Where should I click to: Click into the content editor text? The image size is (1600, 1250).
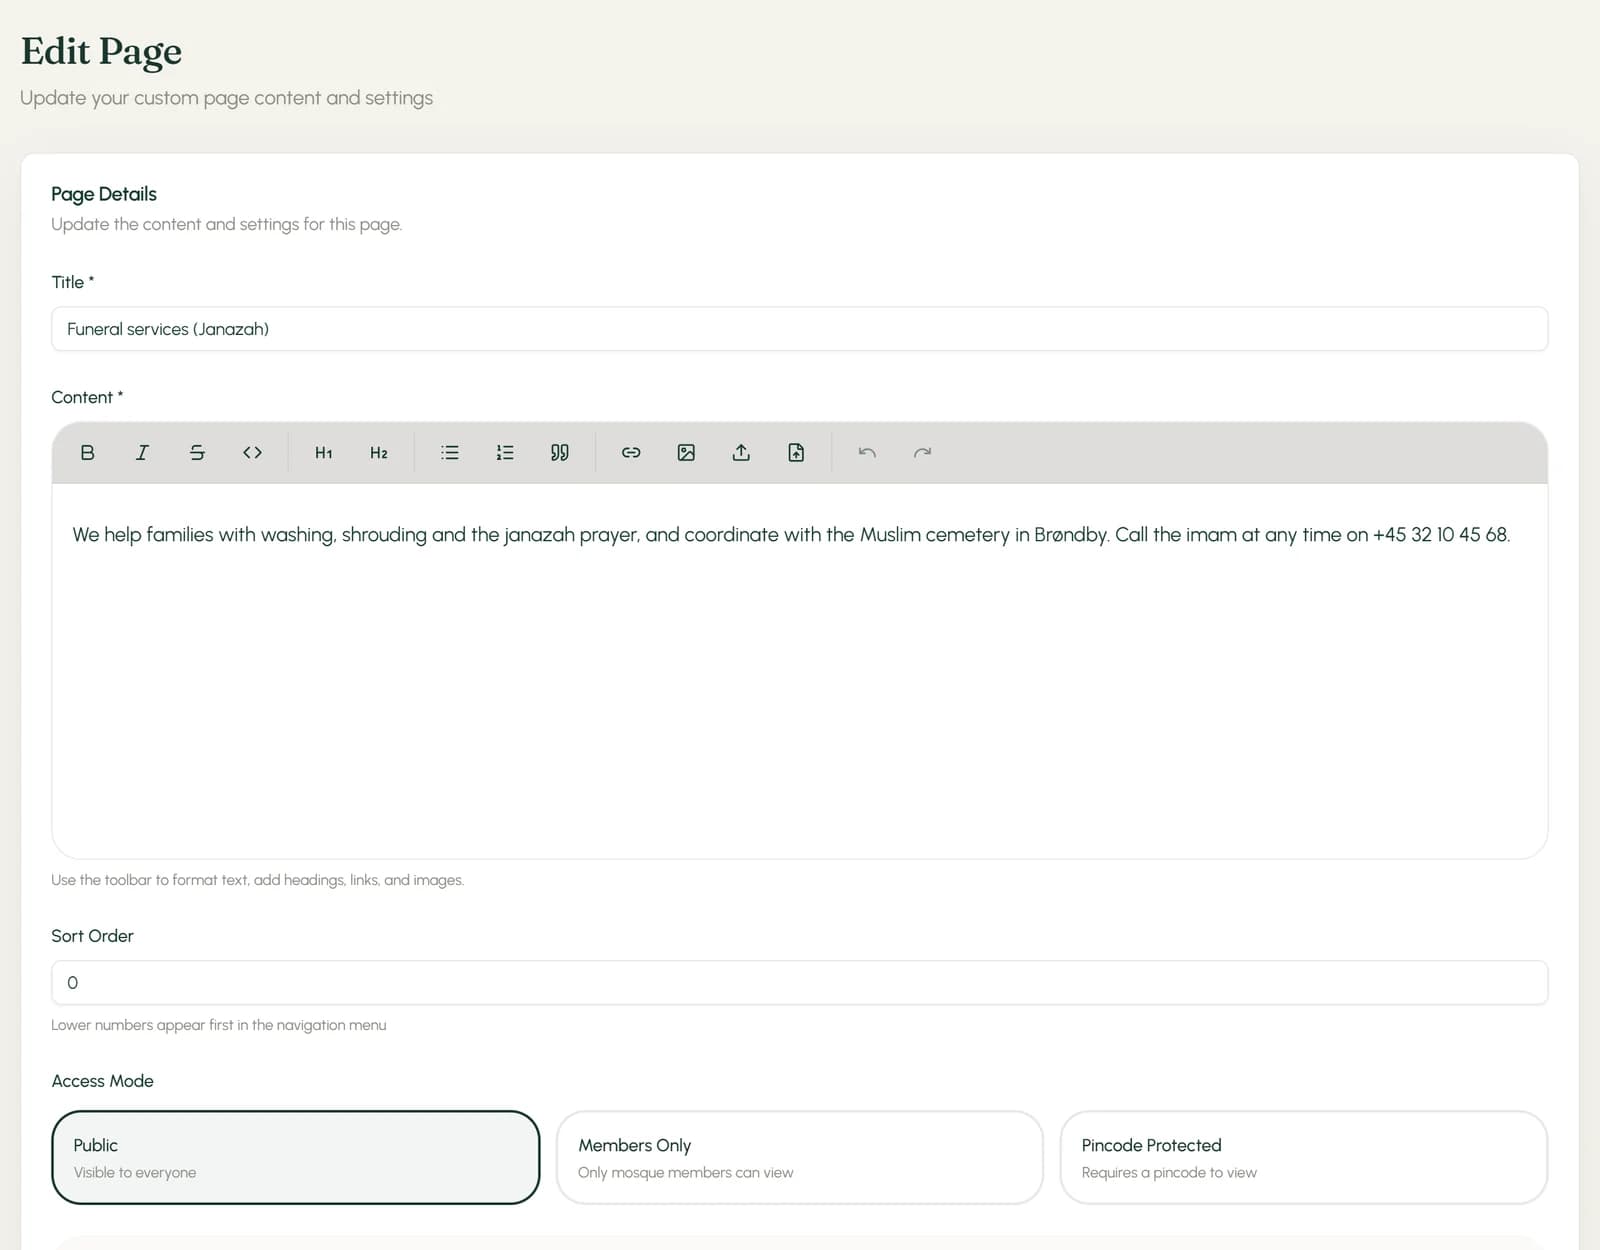click(x=791, y=535)
